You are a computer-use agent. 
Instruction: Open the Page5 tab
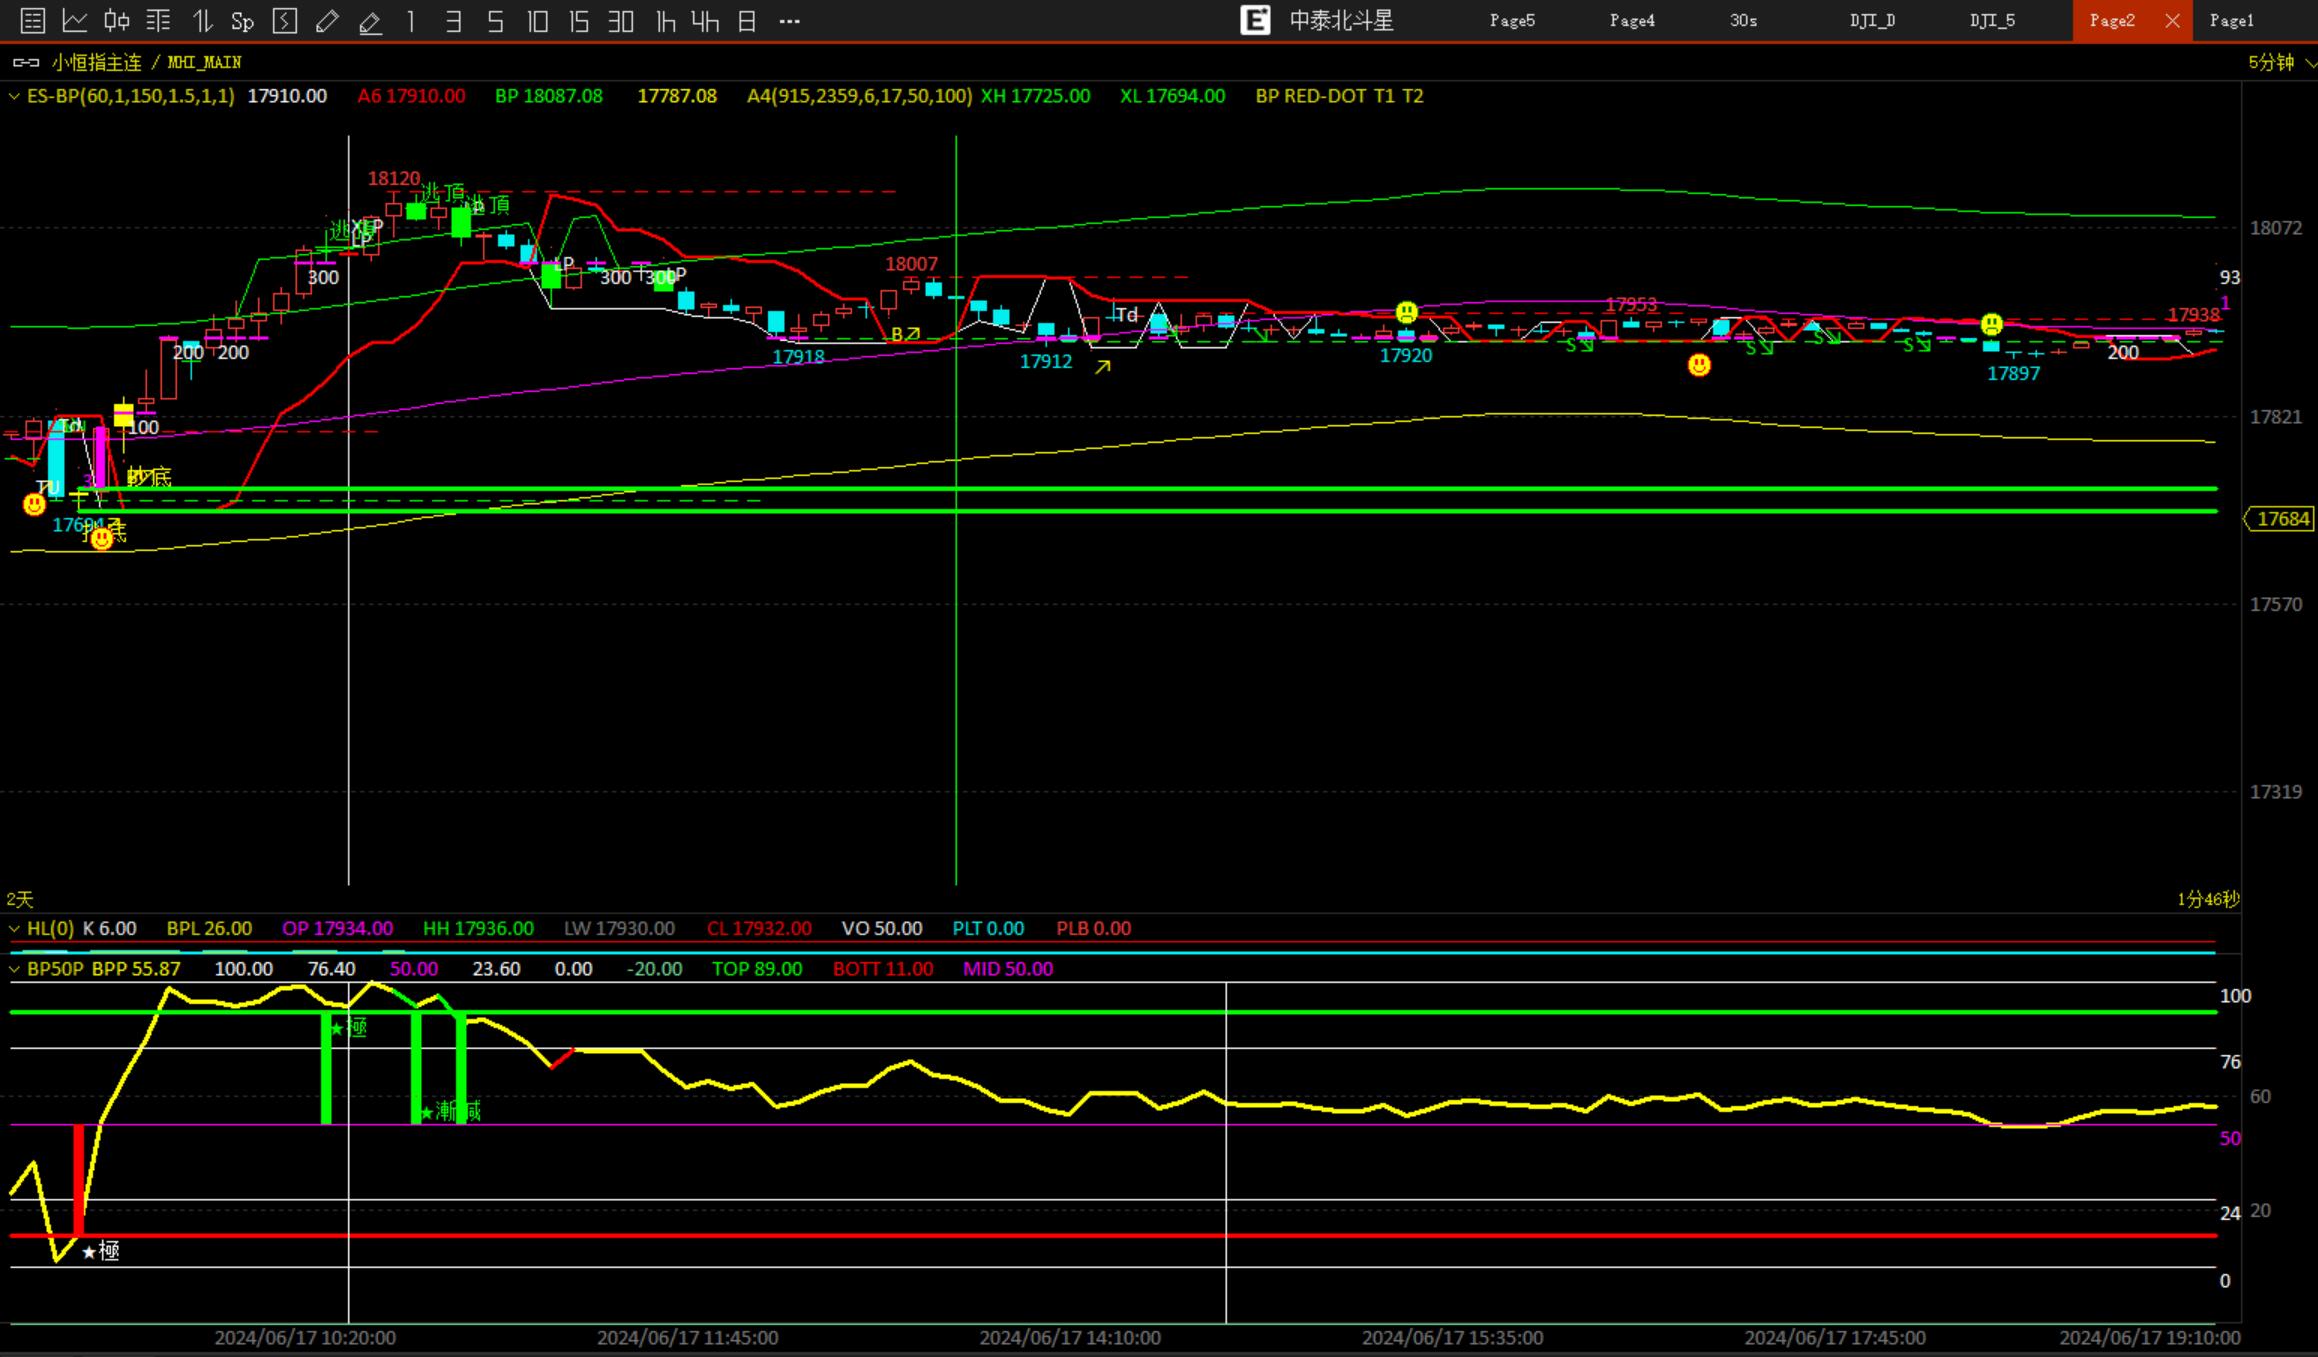point(1512,21)
